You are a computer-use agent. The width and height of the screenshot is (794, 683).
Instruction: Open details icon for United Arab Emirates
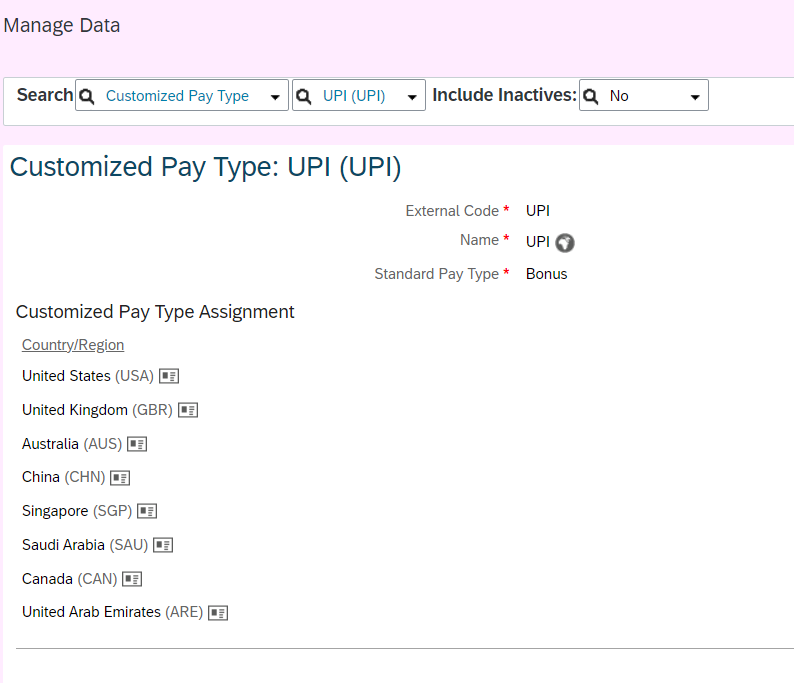tap(218, 613)
